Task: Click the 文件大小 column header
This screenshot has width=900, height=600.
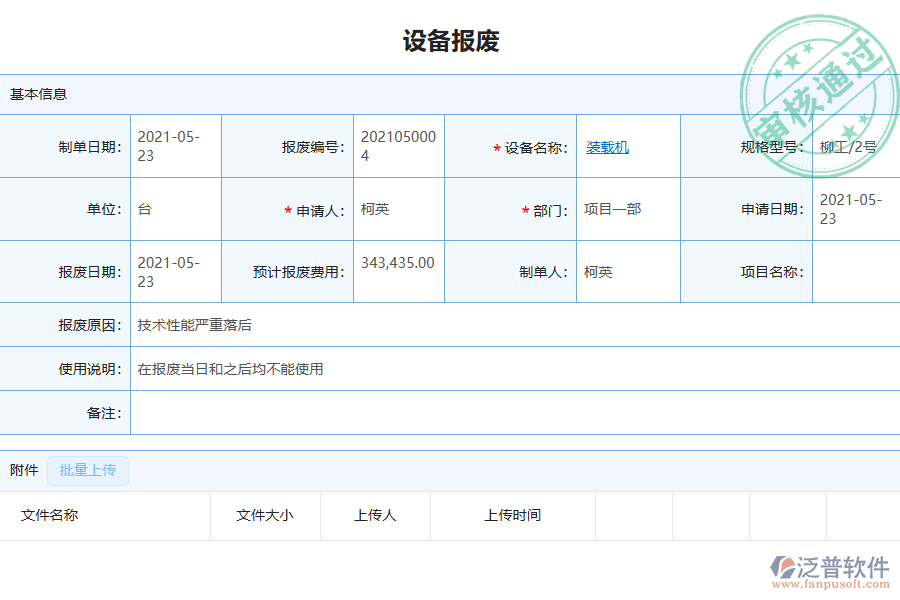Action: coord(265,516)
